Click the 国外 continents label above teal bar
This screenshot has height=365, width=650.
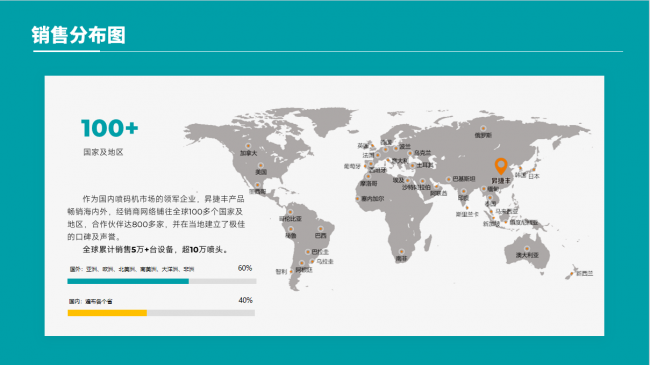[132, 269]
